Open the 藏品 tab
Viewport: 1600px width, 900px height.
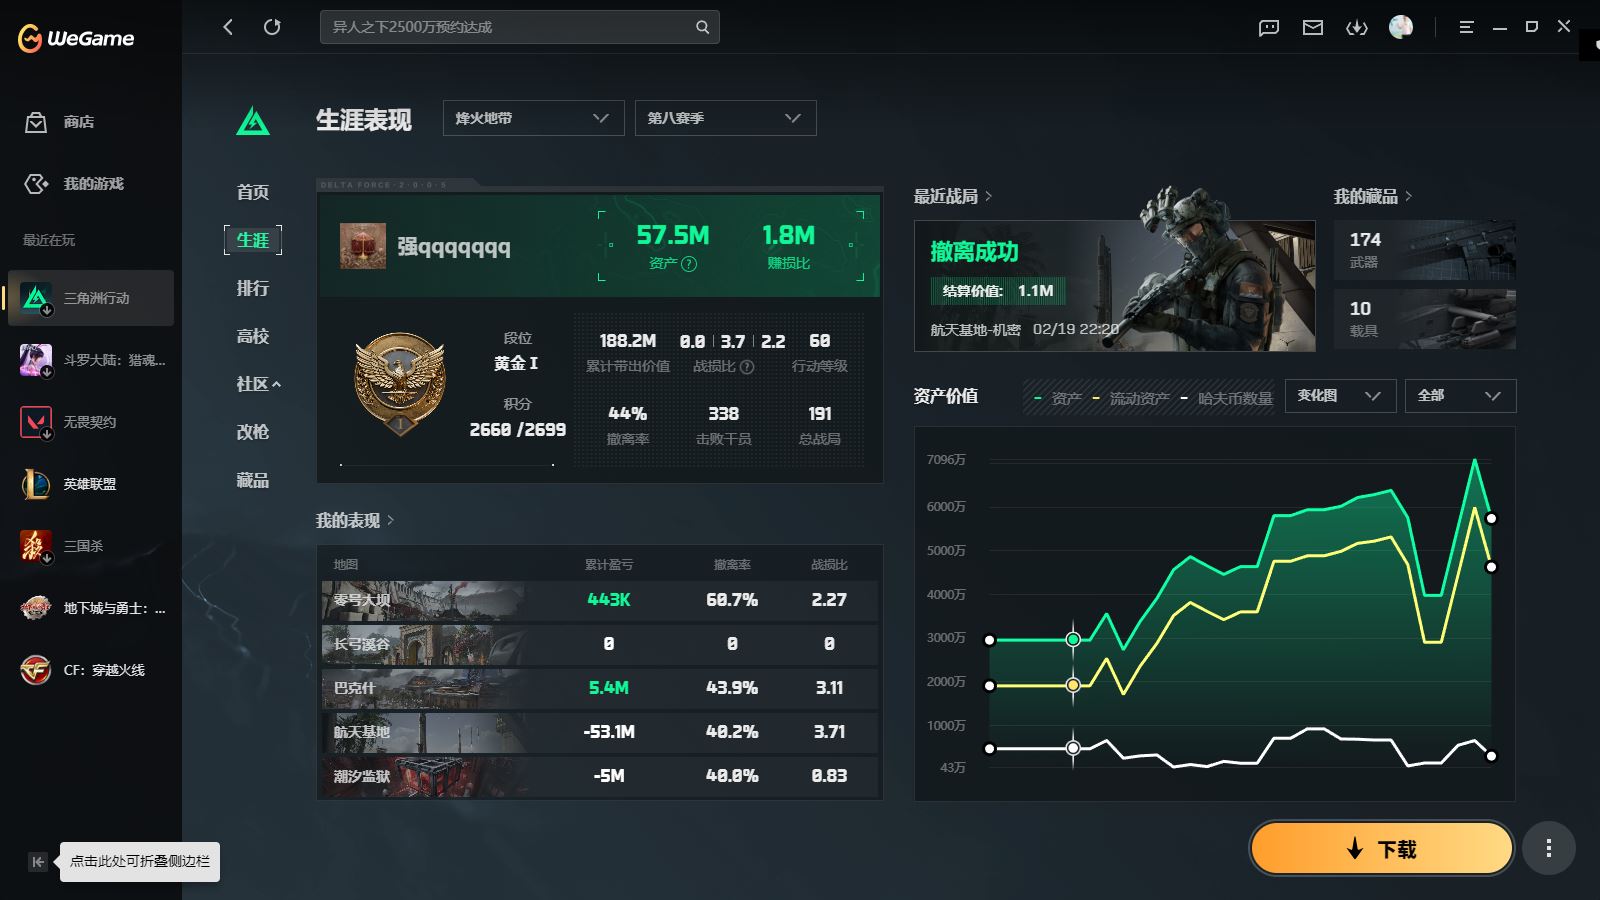click(253, 480)
